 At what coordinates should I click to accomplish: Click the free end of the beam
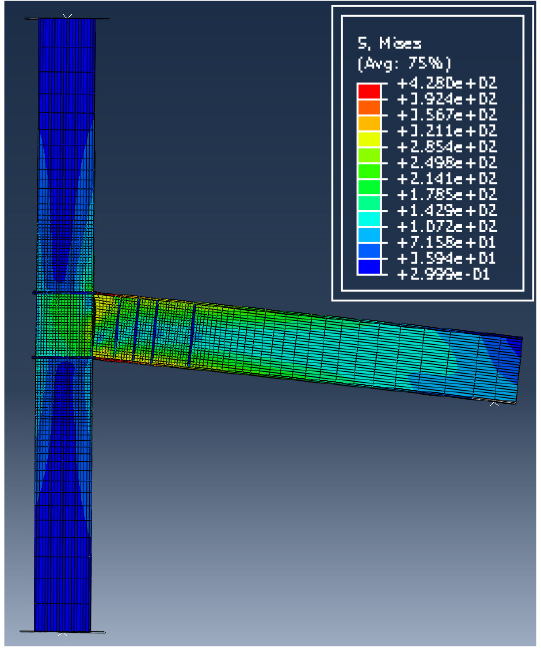click(512, 368)
